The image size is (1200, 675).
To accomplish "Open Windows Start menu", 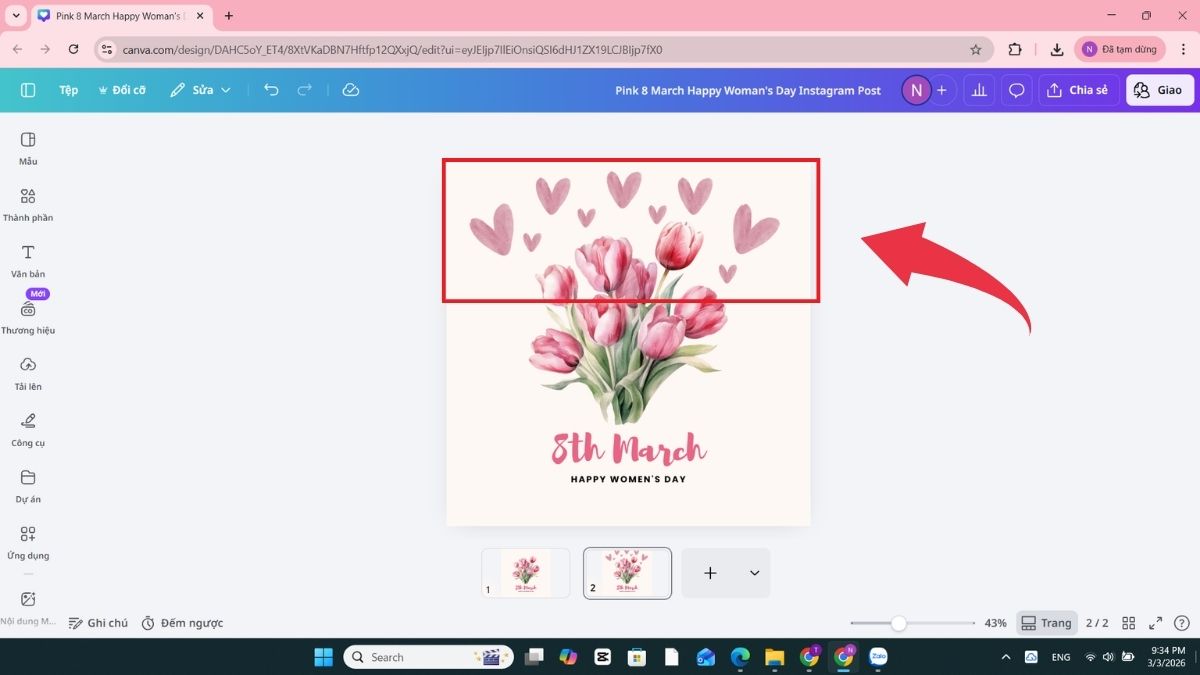I will pyautogui.click(x=324, y=657).
